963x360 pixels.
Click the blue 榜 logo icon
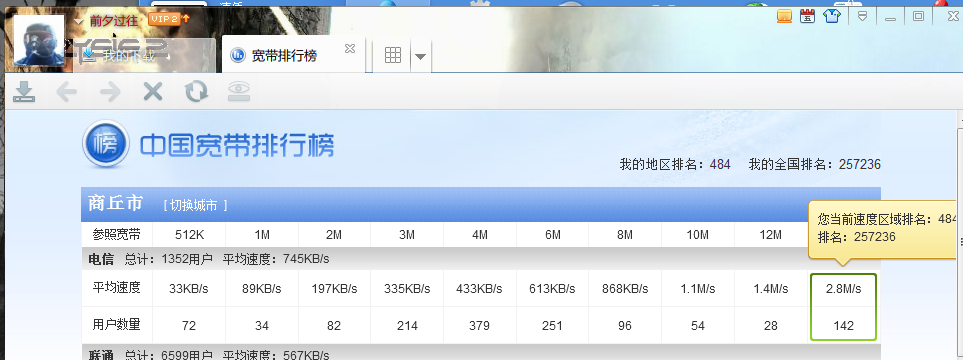tap(106, 144)
